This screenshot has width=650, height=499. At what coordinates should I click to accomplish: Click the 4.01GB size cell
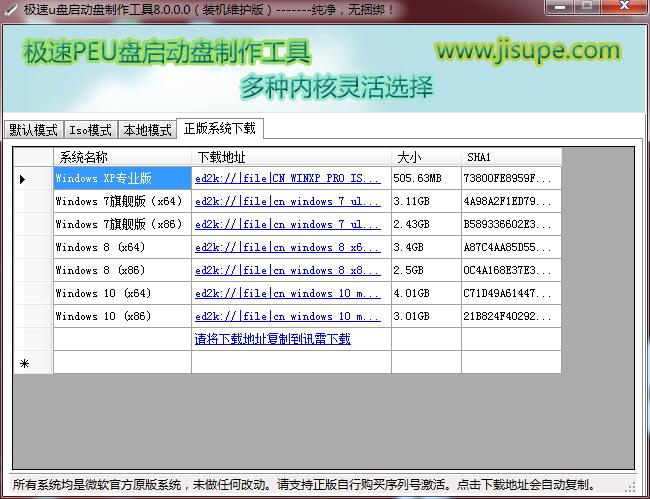click(x=426, y=293)
